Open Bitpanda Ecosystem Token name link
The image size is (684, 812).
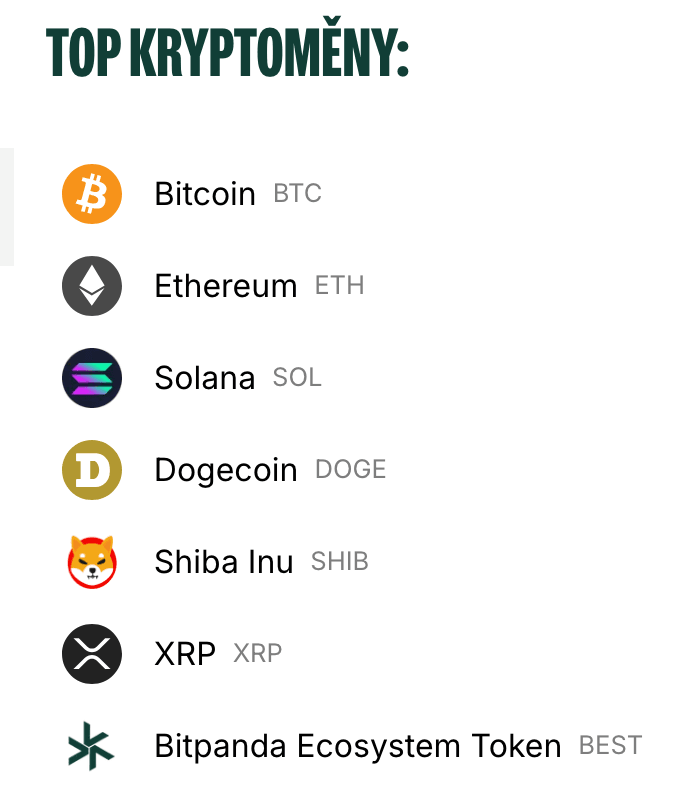(x=358, y=746)
